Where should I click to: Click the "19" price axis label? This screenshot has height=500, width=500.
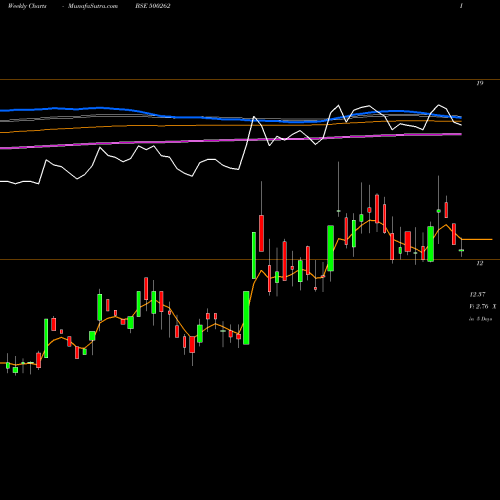point(479,83)
